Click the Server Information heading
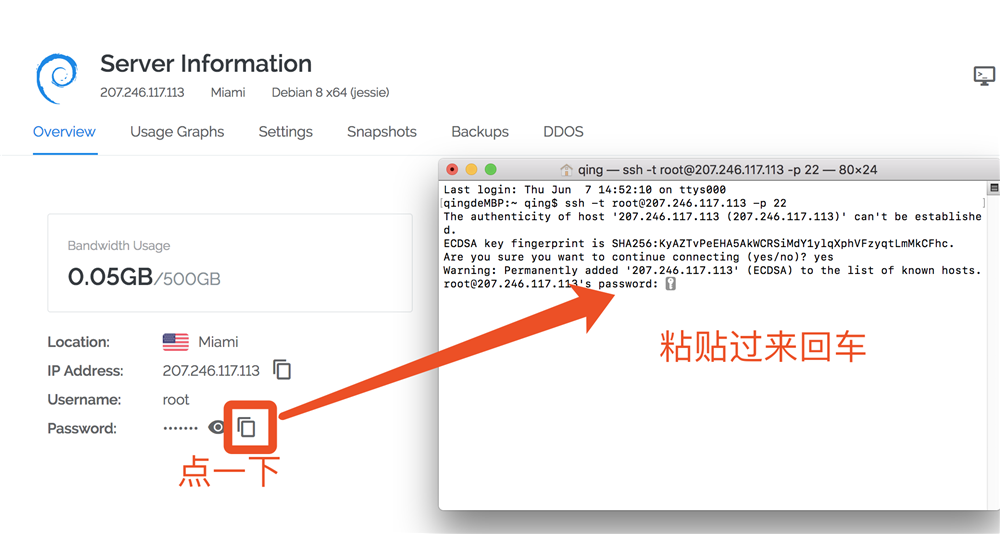The width and height of the screenshot is (1000, 534). tap(206, 63)
